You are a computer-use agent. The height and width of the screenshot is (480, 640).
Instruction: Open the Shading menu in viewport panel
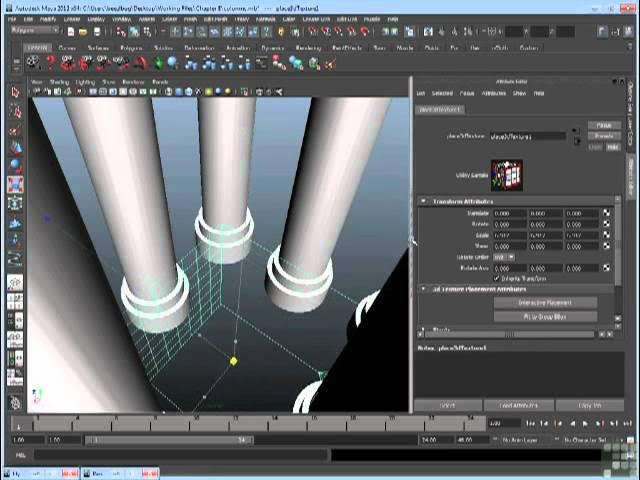(61, 82)
